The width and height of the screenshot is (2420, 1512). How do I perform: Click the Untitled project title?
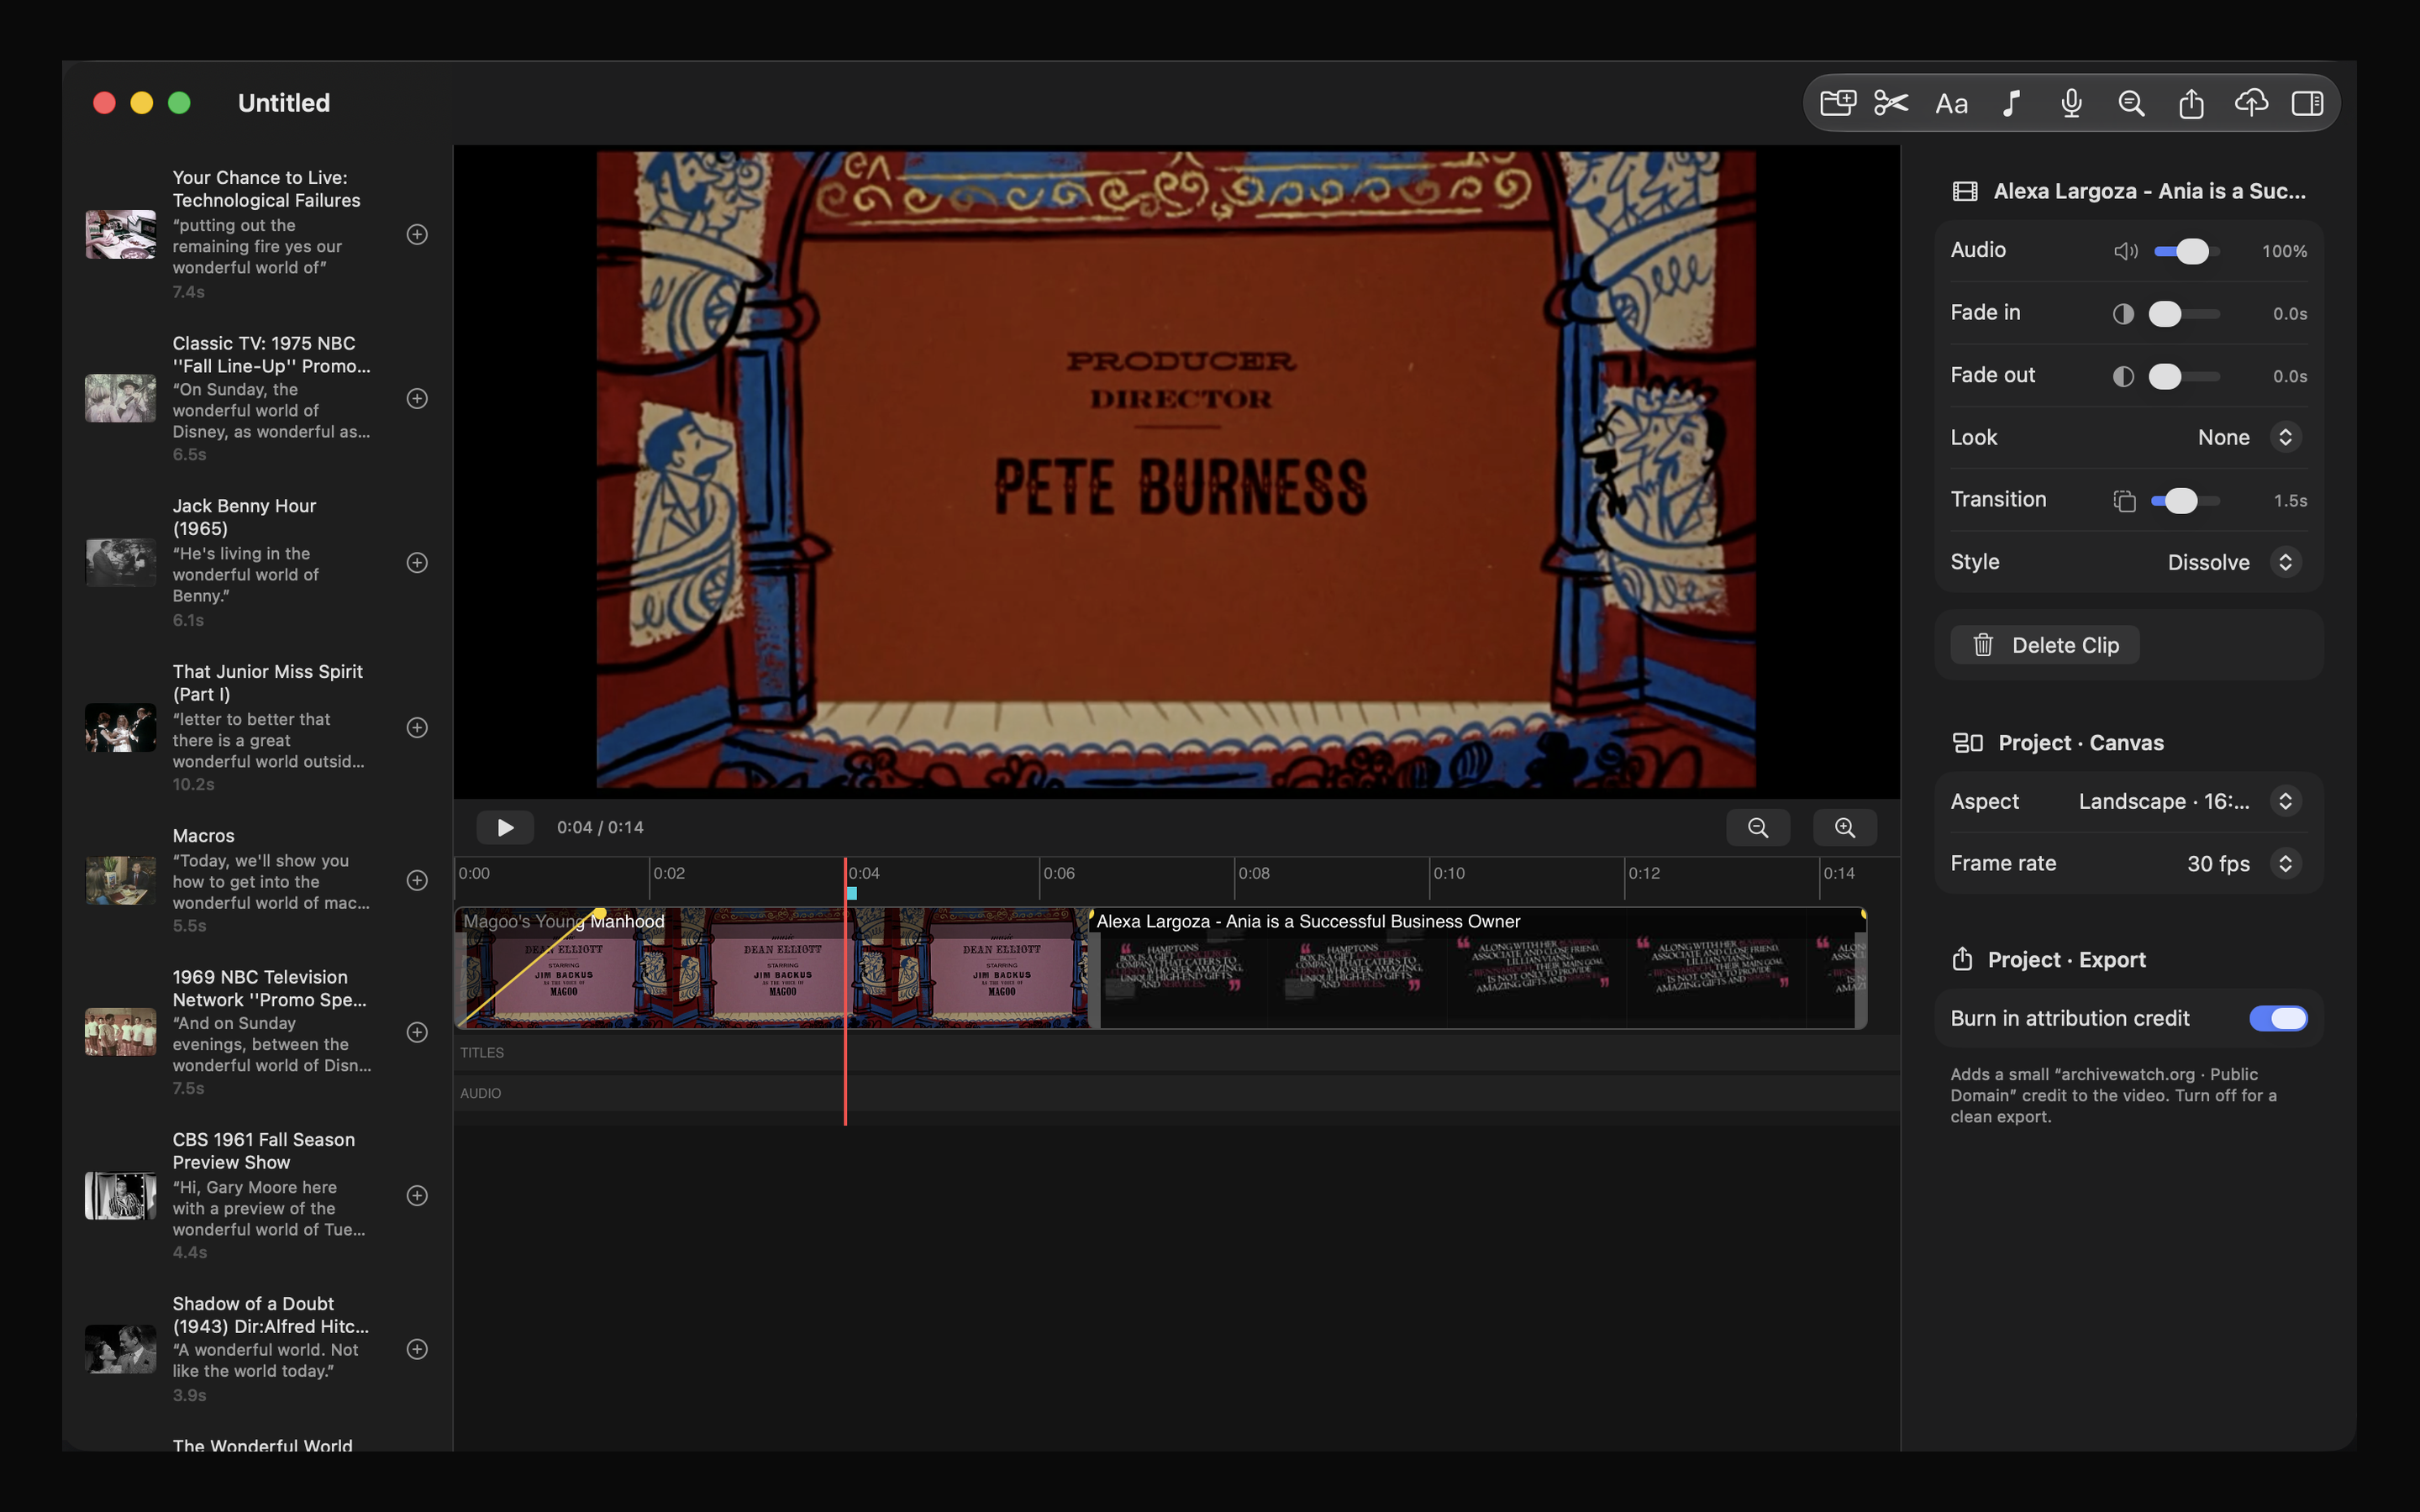[x=284, y=103]
